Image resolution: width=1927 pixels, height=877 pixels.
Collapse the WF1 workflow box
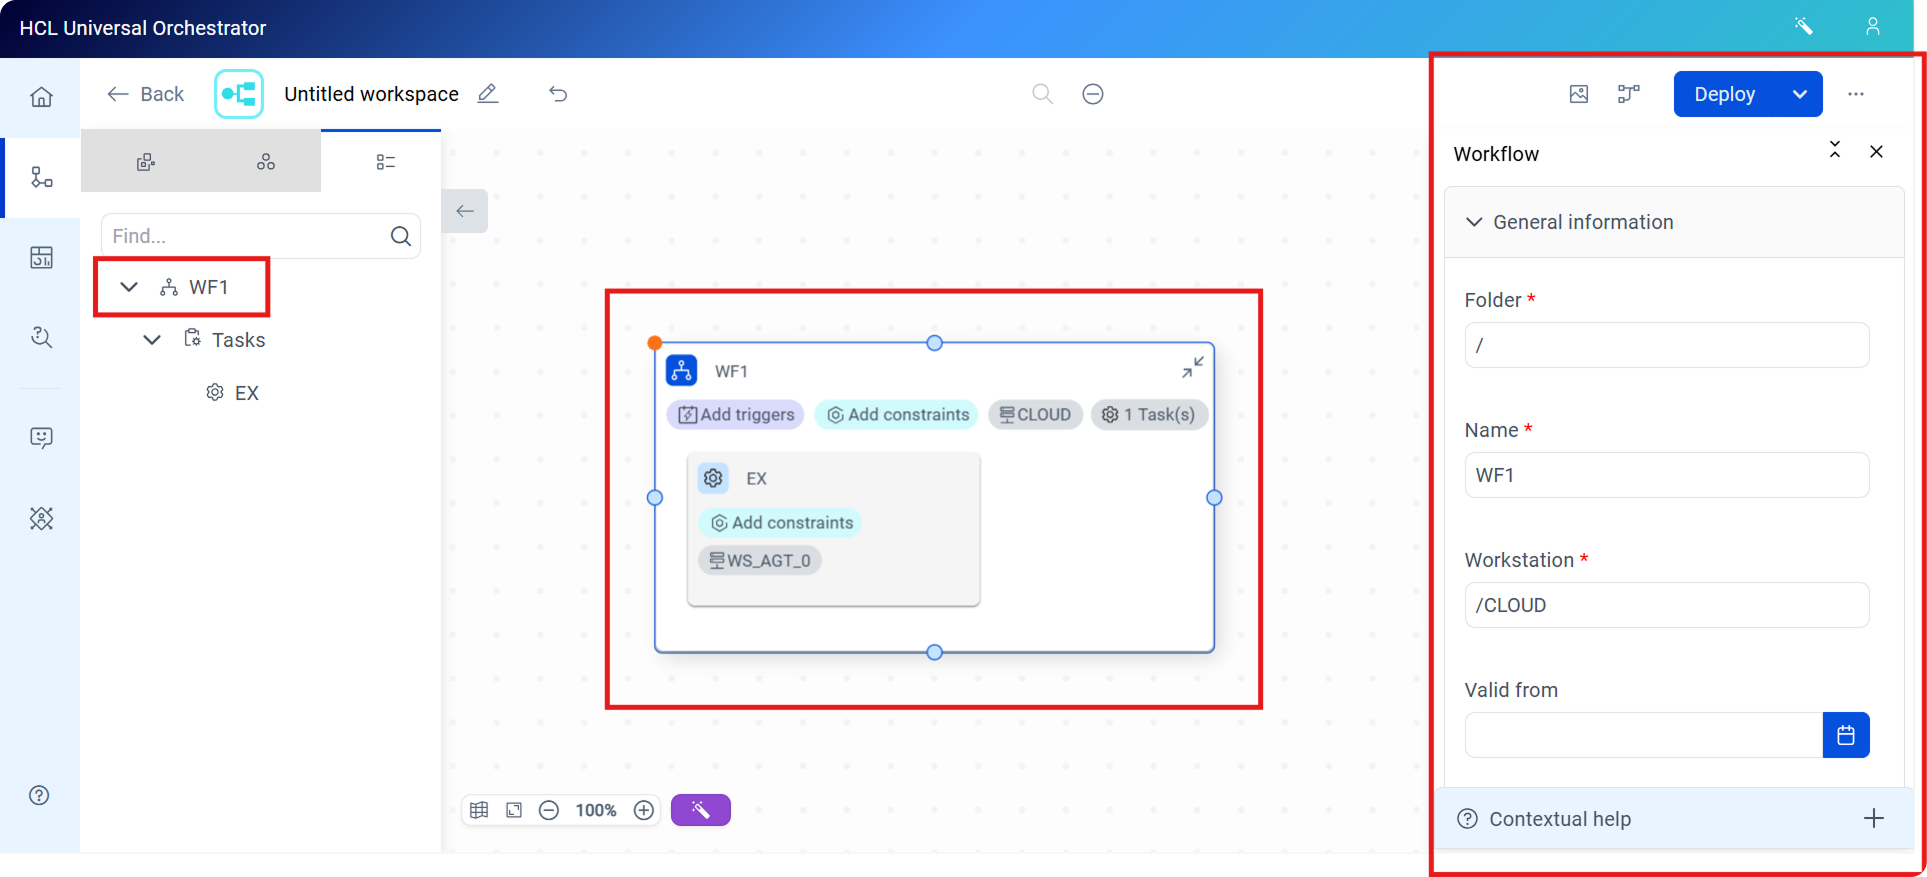[x=1192, y=367]
